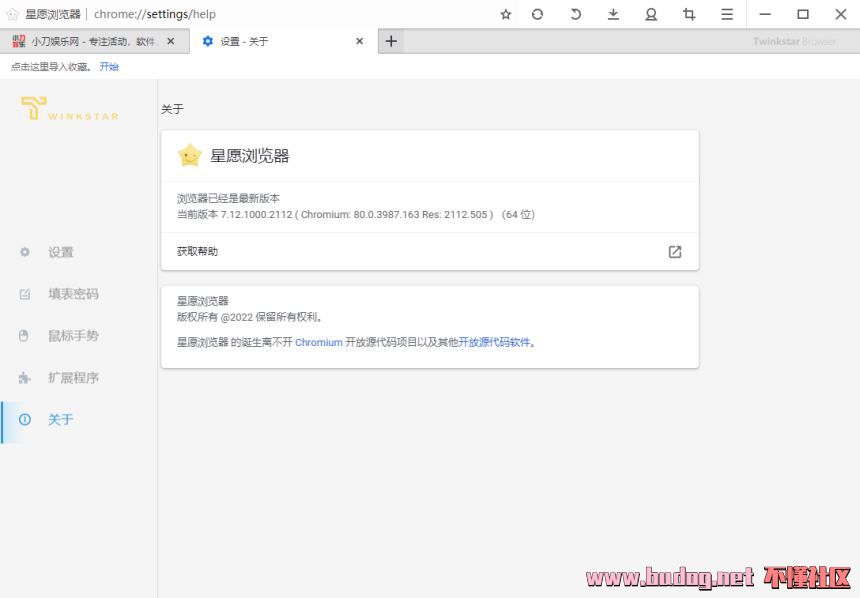Click the home icon beside address bar
This screenshot has width=860, height=598.
(x=12, y=14)
